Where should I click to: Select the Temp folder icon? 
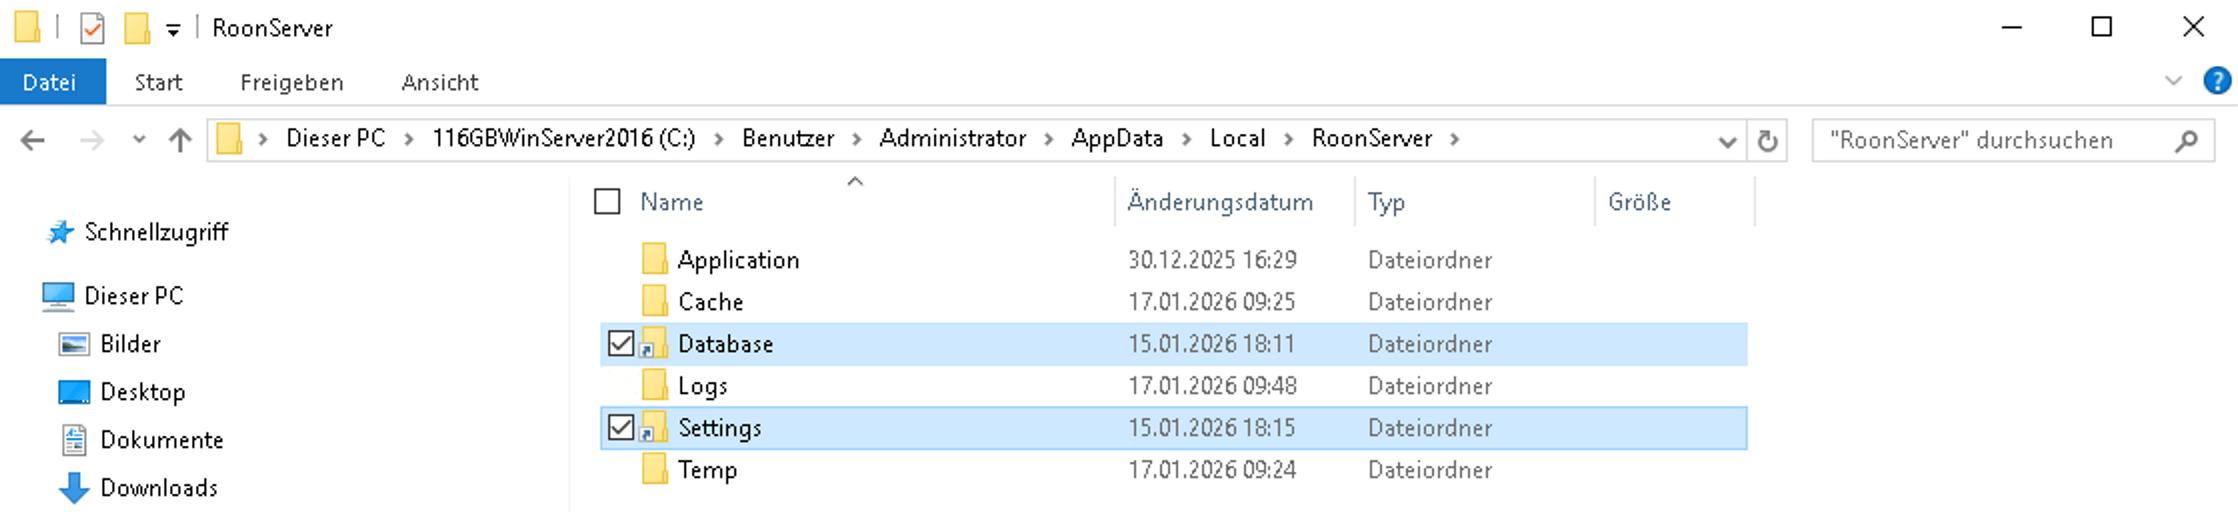655,469
